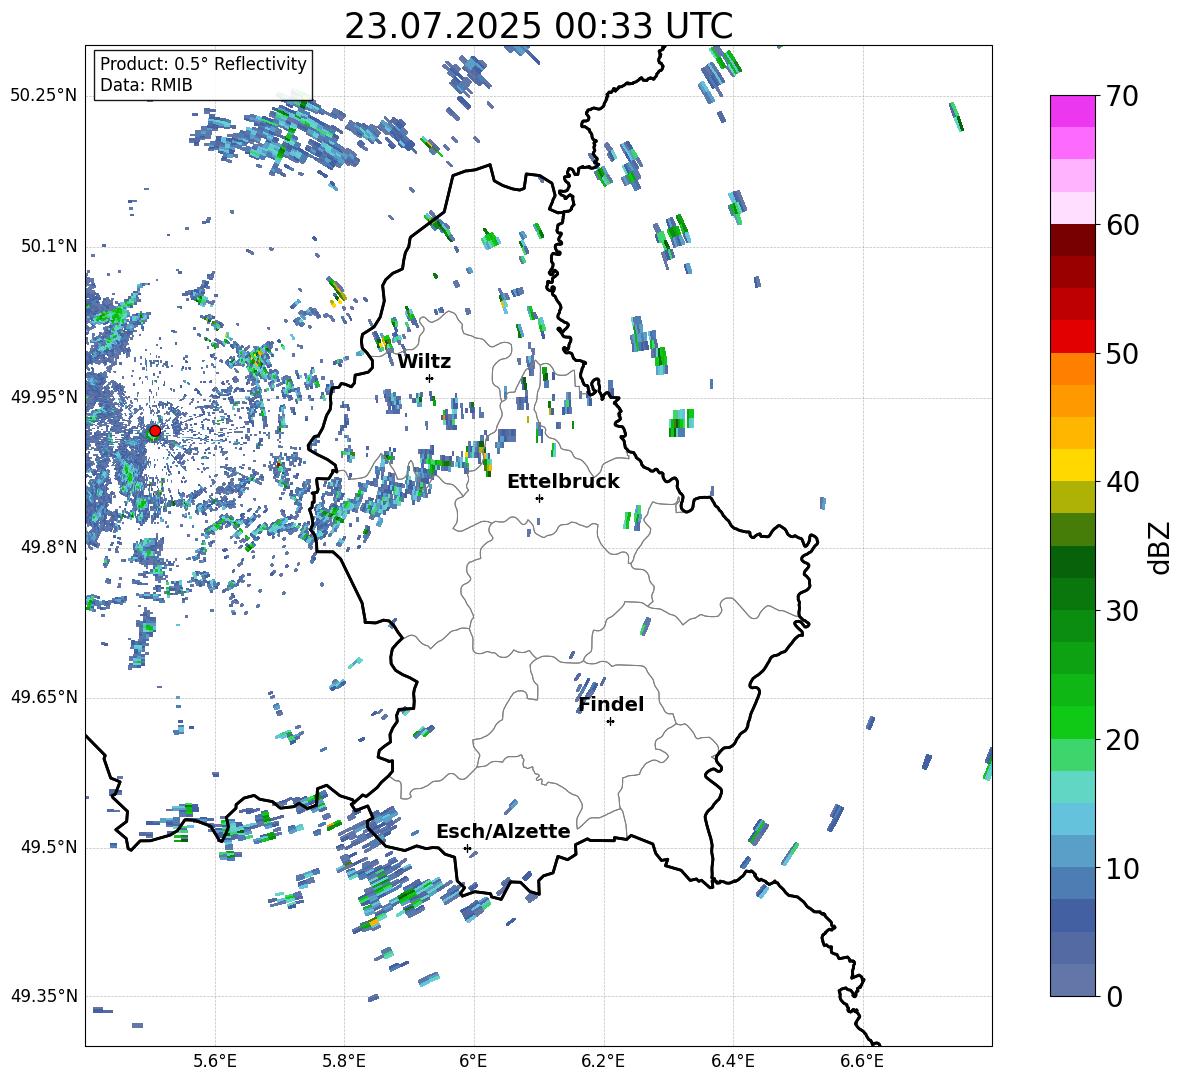The image size is (1184, 1081).
Task: Click the bright green colorbar segment above 20
Action: (x=1072, y=722)
